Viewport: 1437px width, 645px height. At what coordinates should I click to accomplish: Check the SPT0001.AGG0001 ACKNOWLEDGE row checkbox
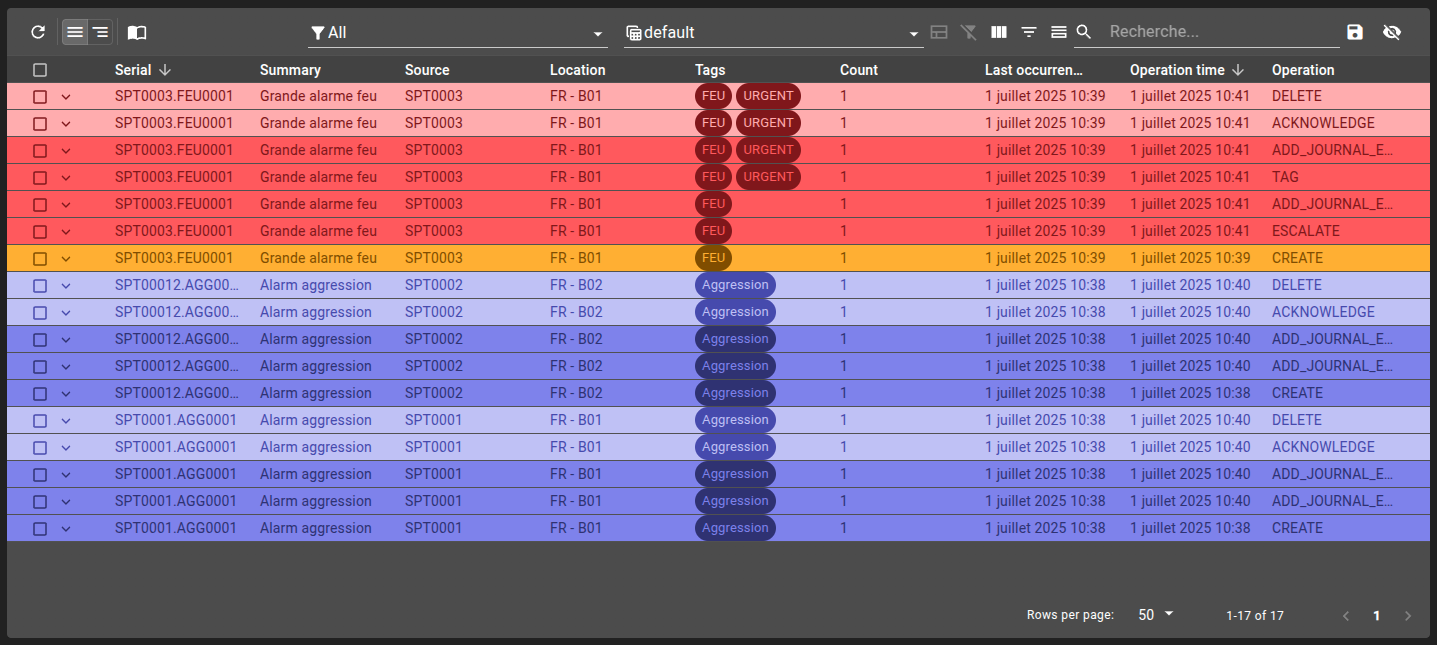click(x=40, y=448)
